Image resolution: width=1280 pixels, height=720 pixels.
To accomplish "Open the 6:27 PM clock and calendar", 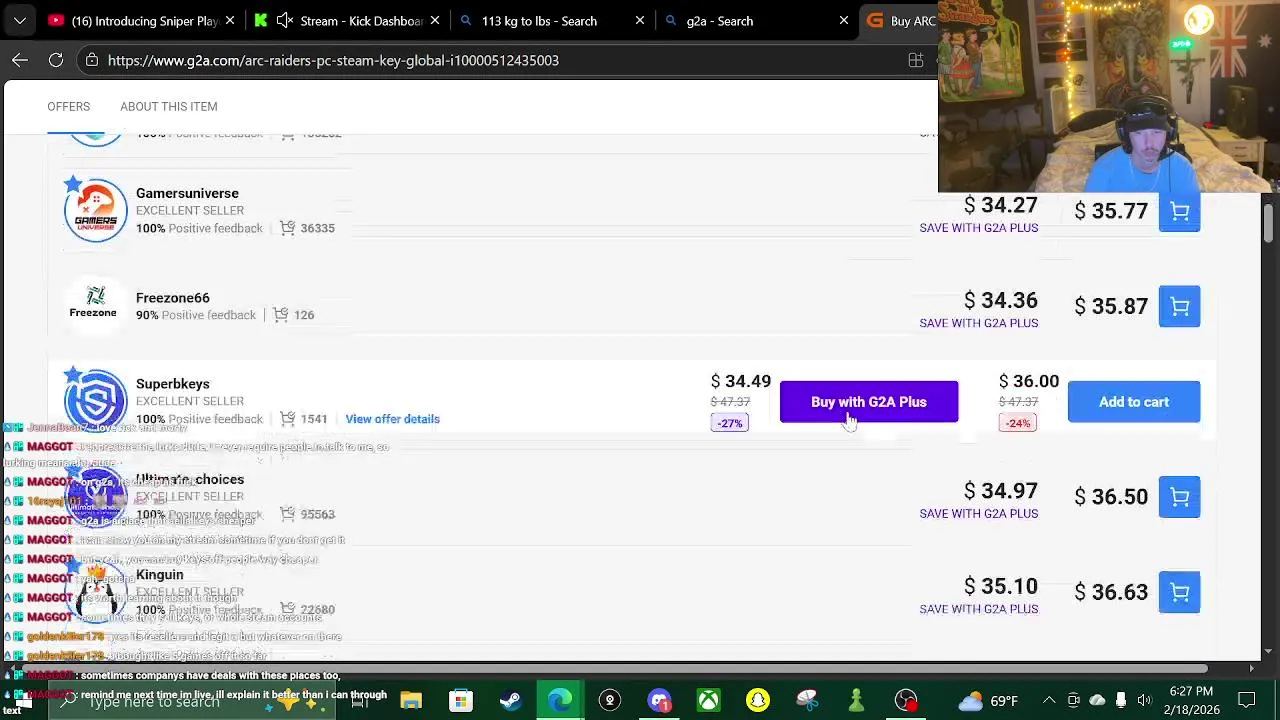I will tap(1190, 700).
